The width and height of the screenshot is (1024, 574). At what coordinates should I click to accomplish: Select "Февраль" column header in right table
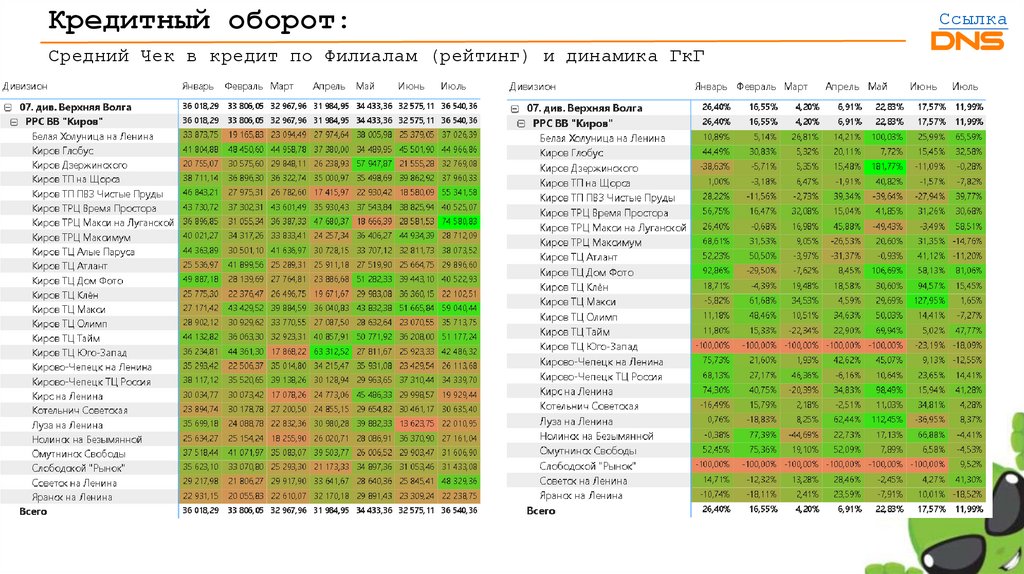pos(756,87)
